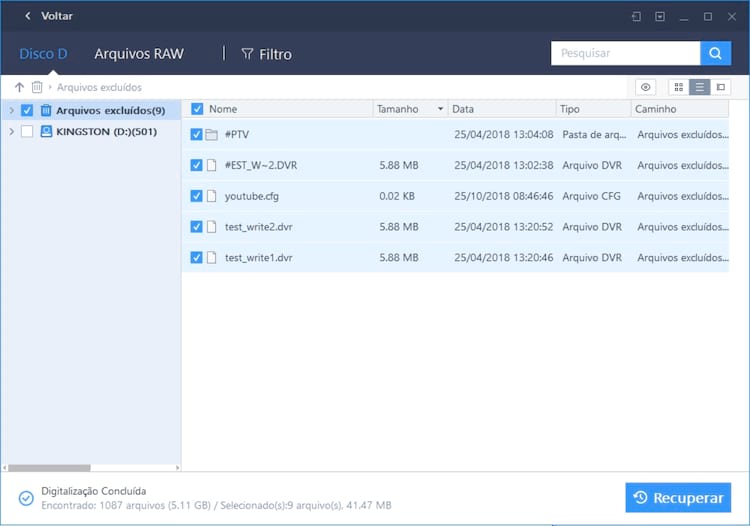Screen dimensions: 750x526
Task: Click the #PTV folder icon
Action: coord(211,134)
